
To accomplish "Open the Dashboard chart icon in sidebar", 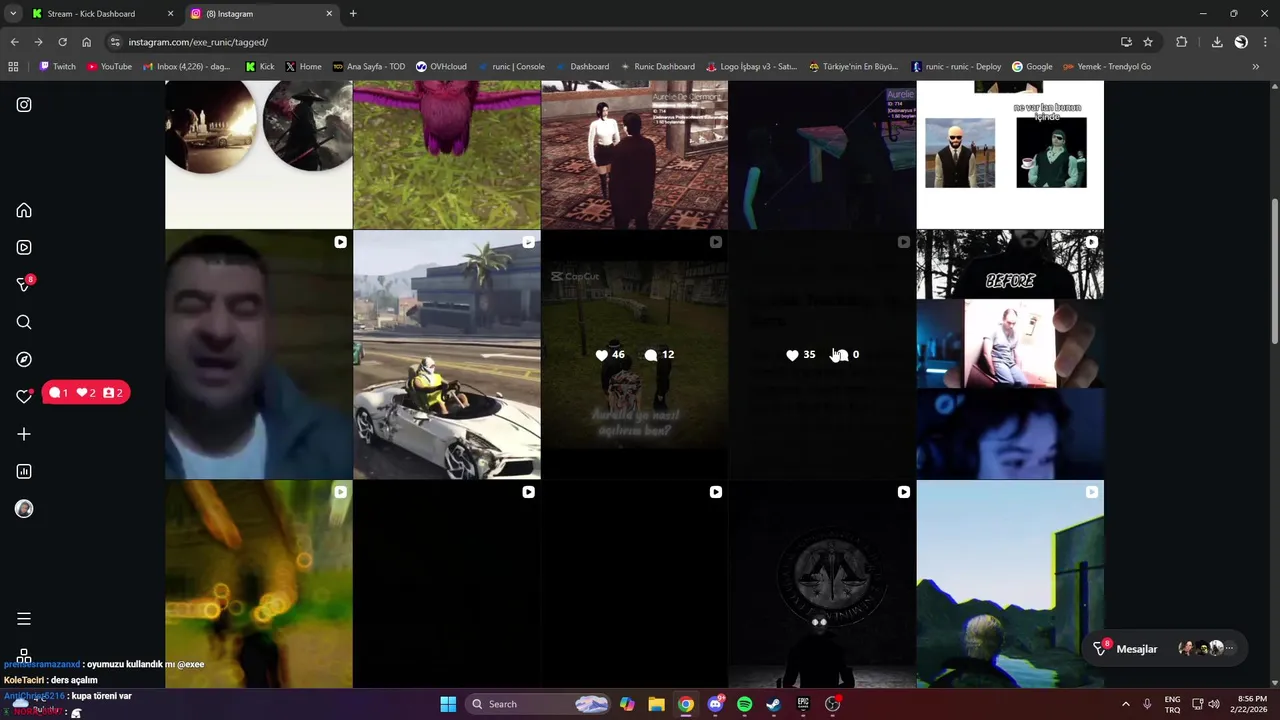I will [x=24, y=471].
